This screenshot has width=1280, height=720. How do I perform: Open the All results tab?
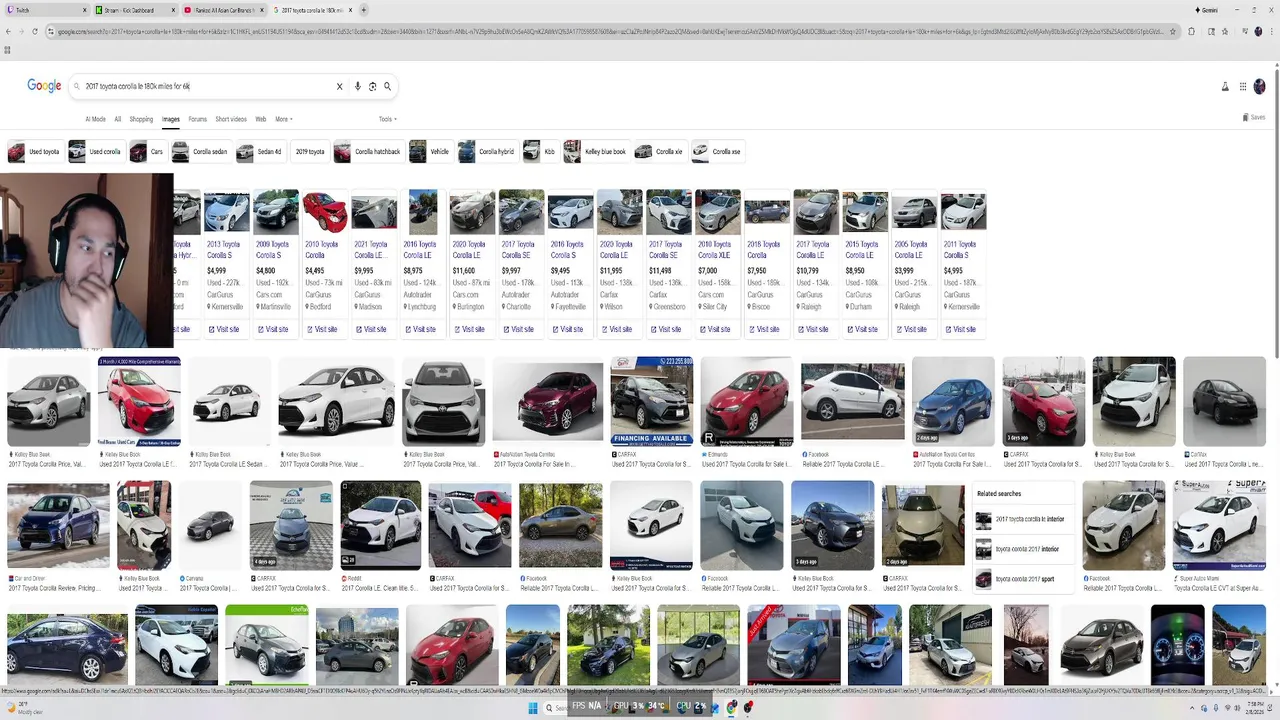pos(117,119)
